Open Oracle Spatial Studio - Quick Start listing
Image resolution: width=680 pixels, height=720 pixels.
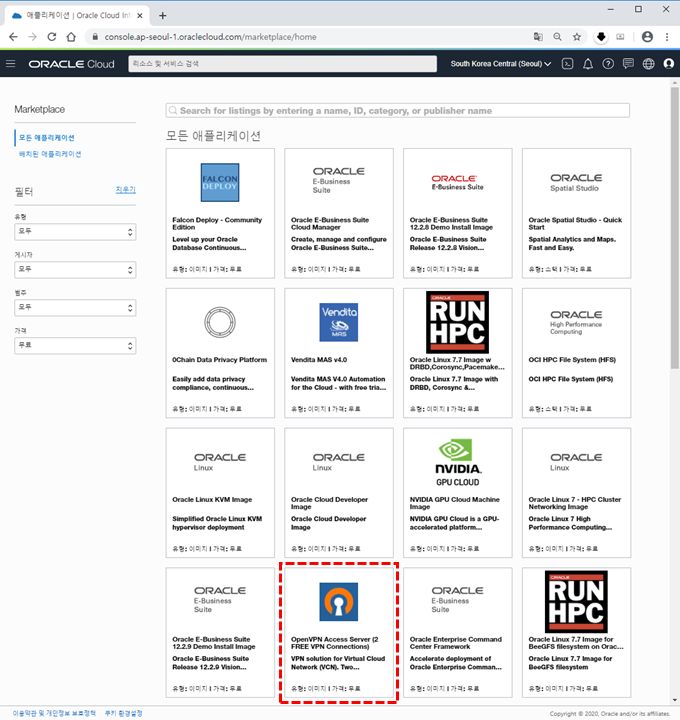[x=577, y=213]
